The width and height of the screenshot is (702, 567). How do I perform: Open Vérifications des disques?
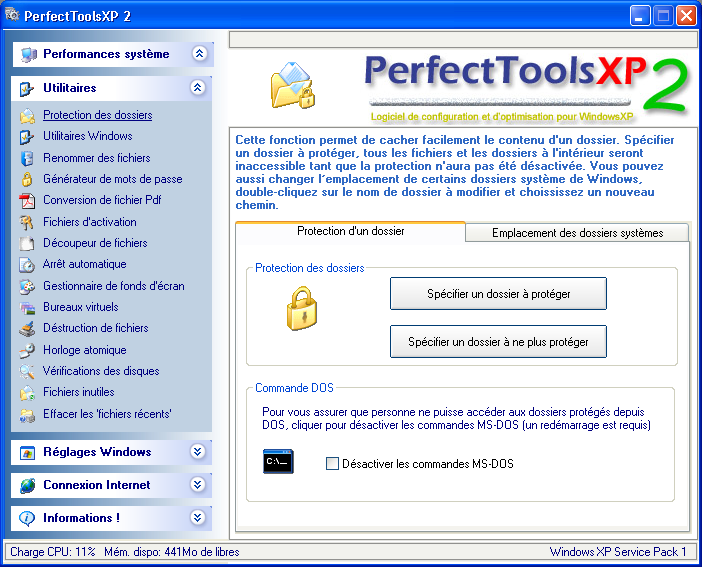coord(101,371)
